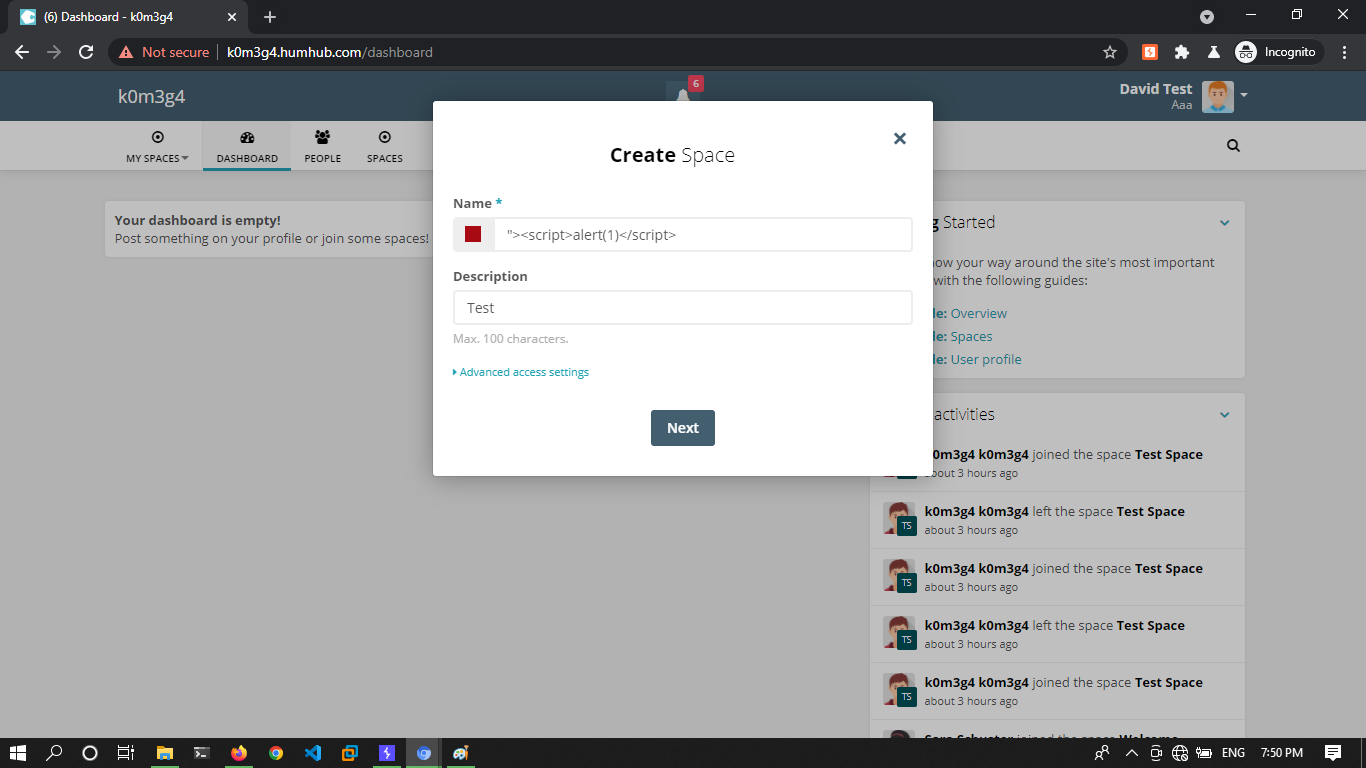
Task: Click the tab search dropdown arrow
Action: (x=1207, y=17)
